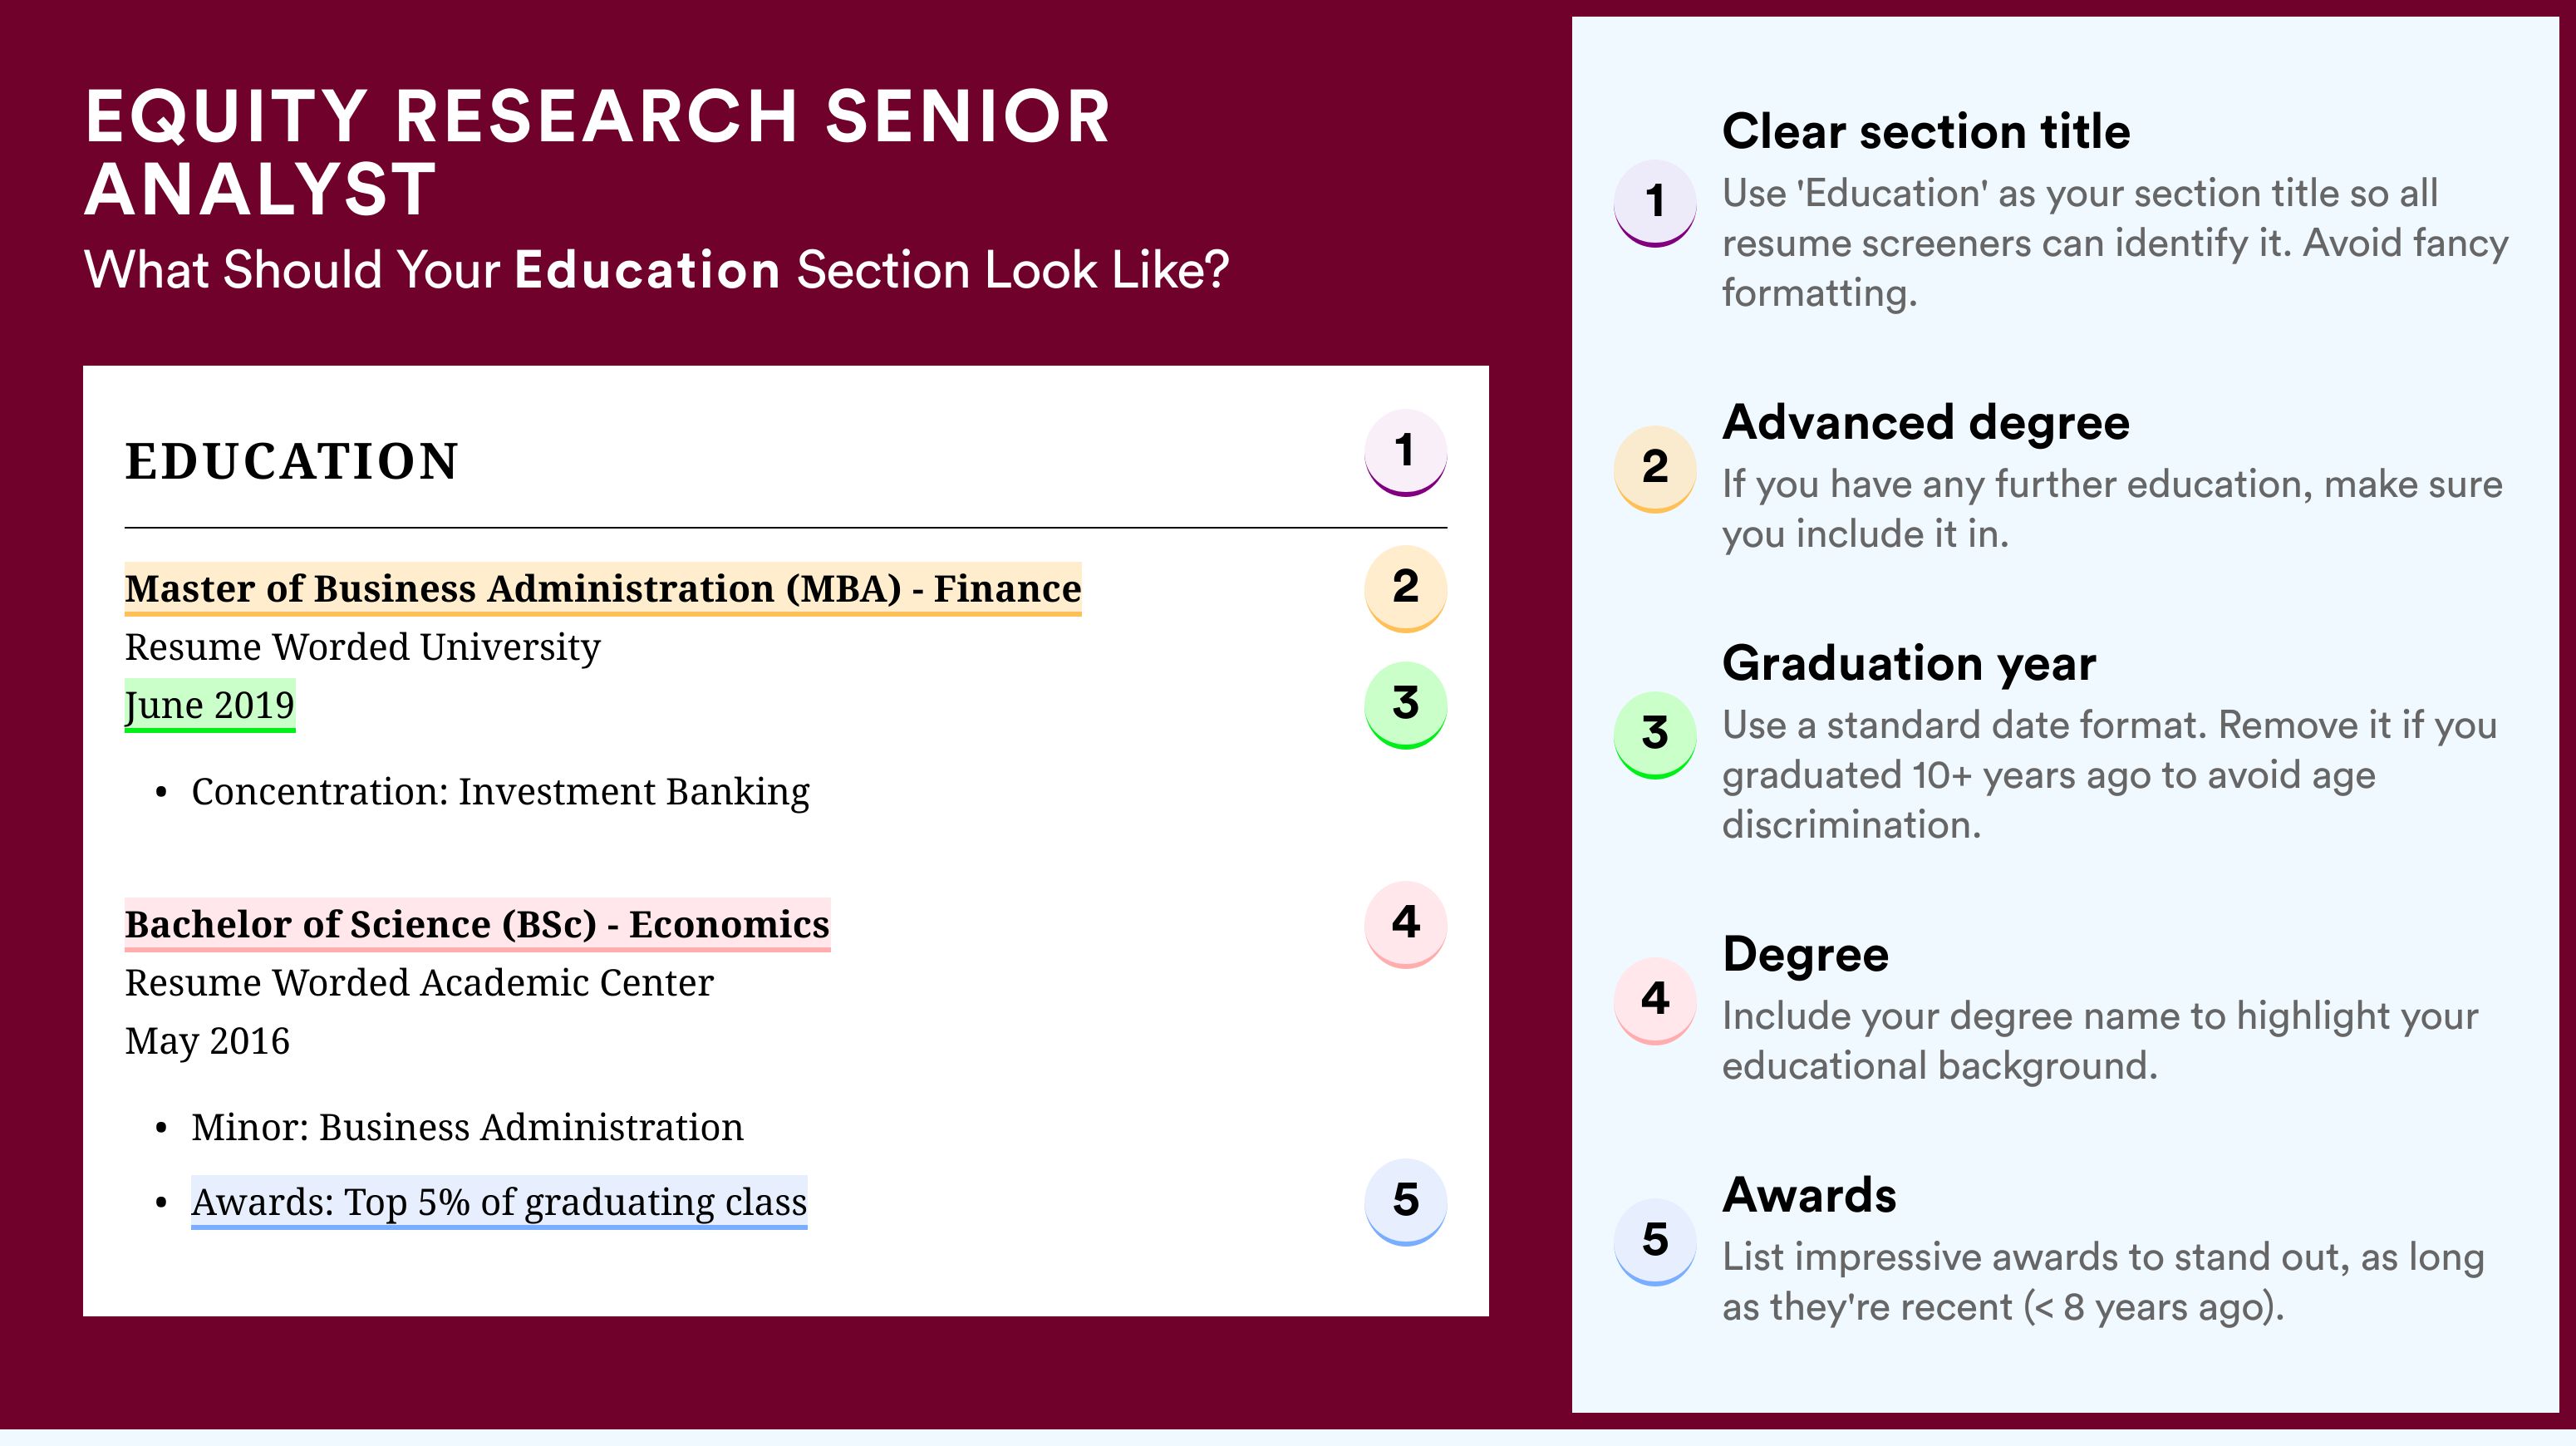Click the orange number 2 badge beside the MBA line
2576x1446 pixels.
[1405, 588]
